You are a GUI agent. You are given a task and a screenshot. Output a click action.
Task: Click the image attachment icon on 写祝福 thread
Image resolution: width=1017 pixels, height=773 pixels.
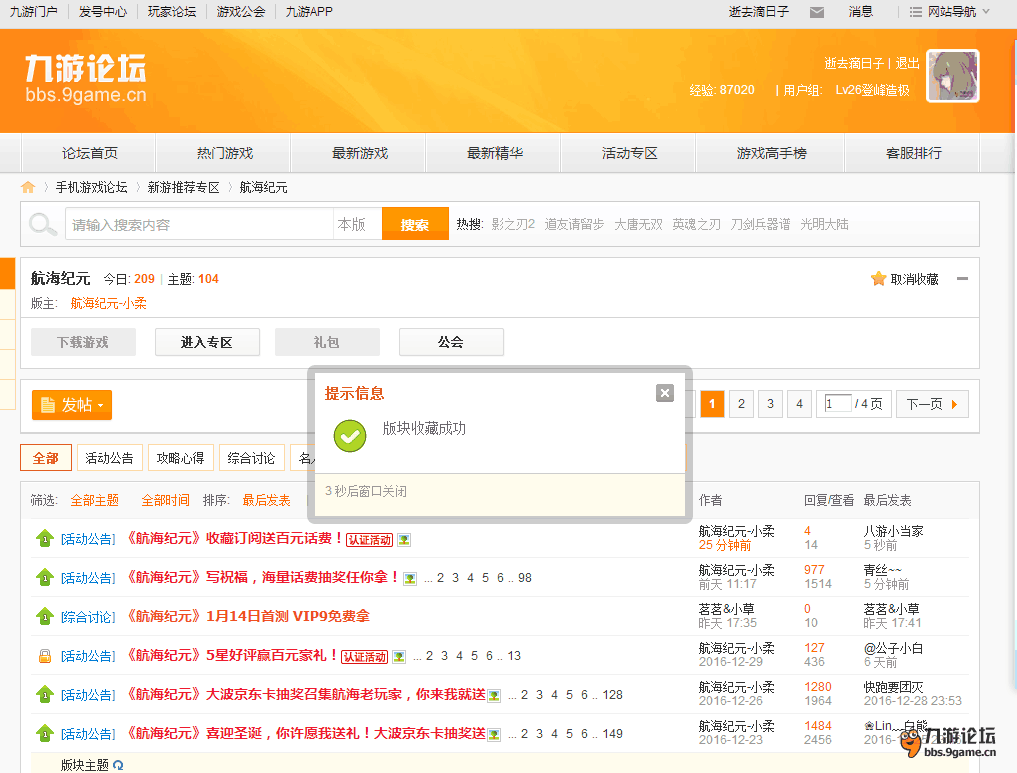410,578
